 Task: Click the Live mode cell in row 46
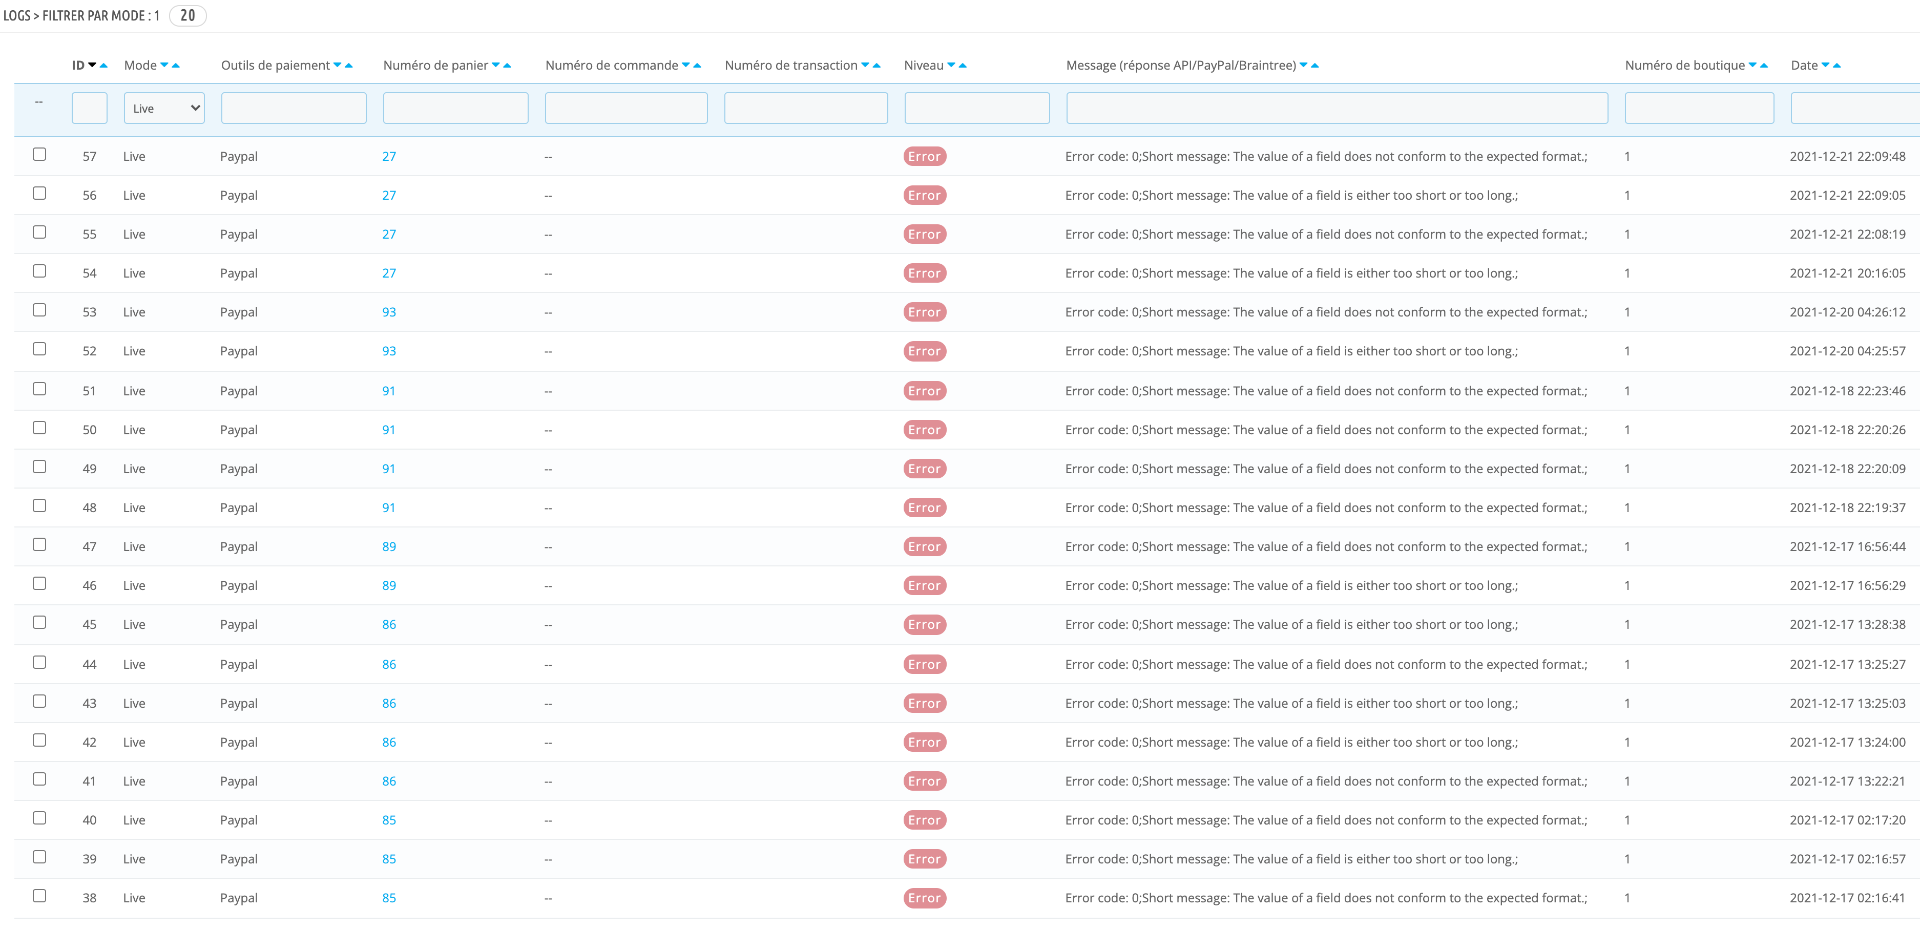[134, 586]
